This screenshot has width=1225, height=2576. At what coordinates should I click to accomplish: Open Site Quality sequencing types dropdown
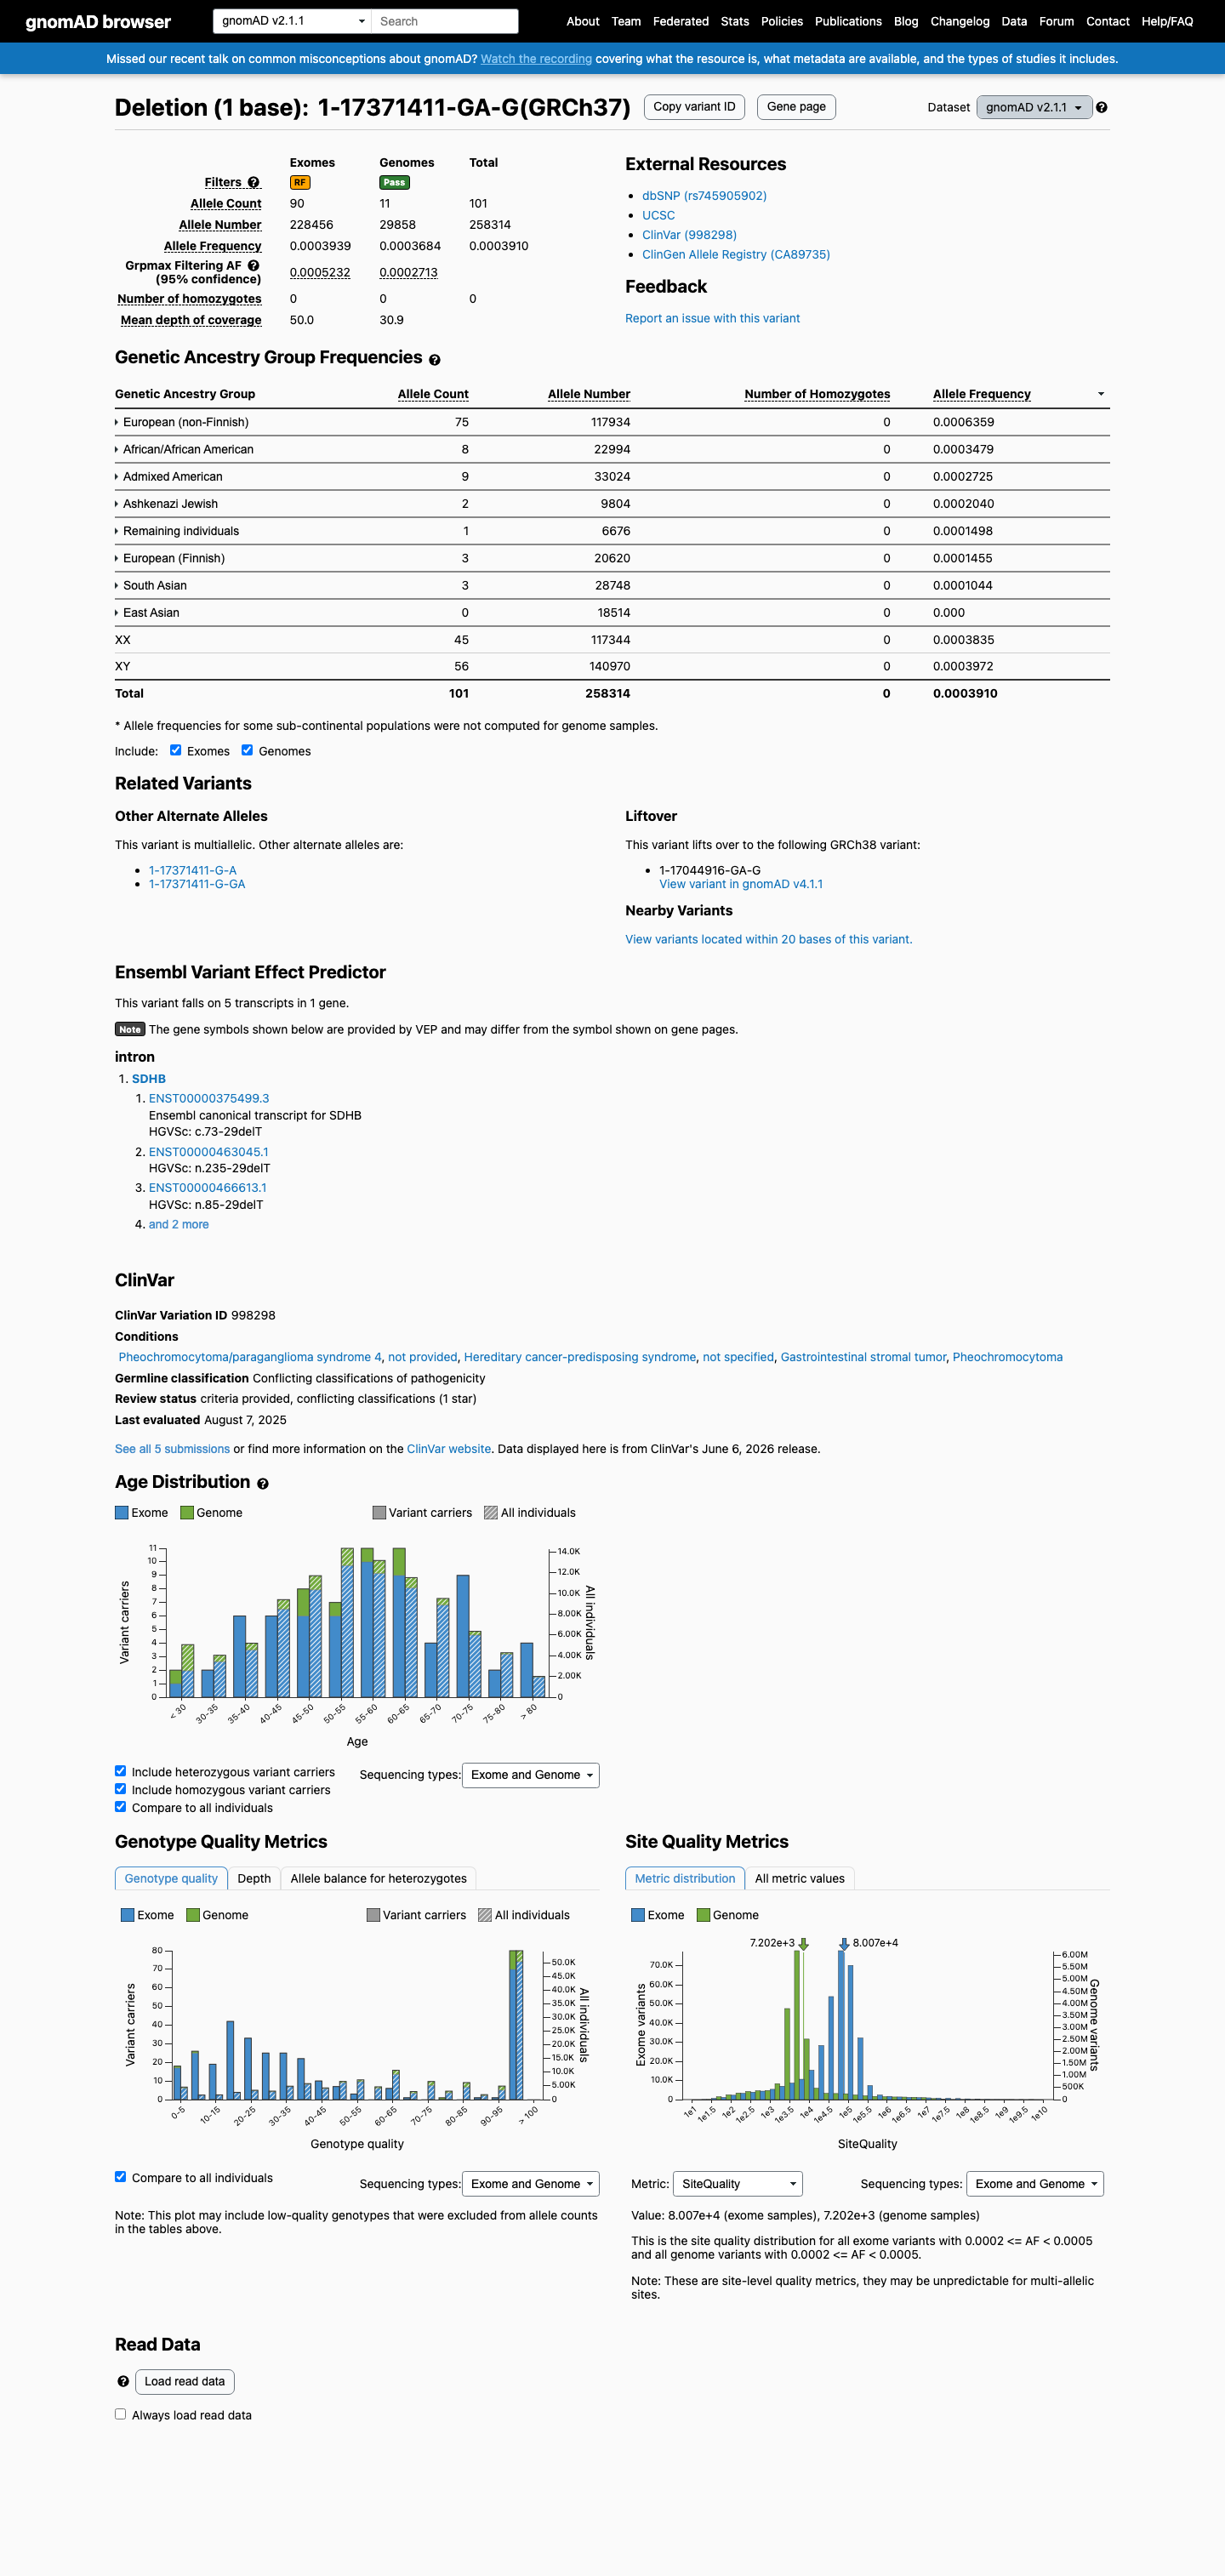coord(1035,2184)
